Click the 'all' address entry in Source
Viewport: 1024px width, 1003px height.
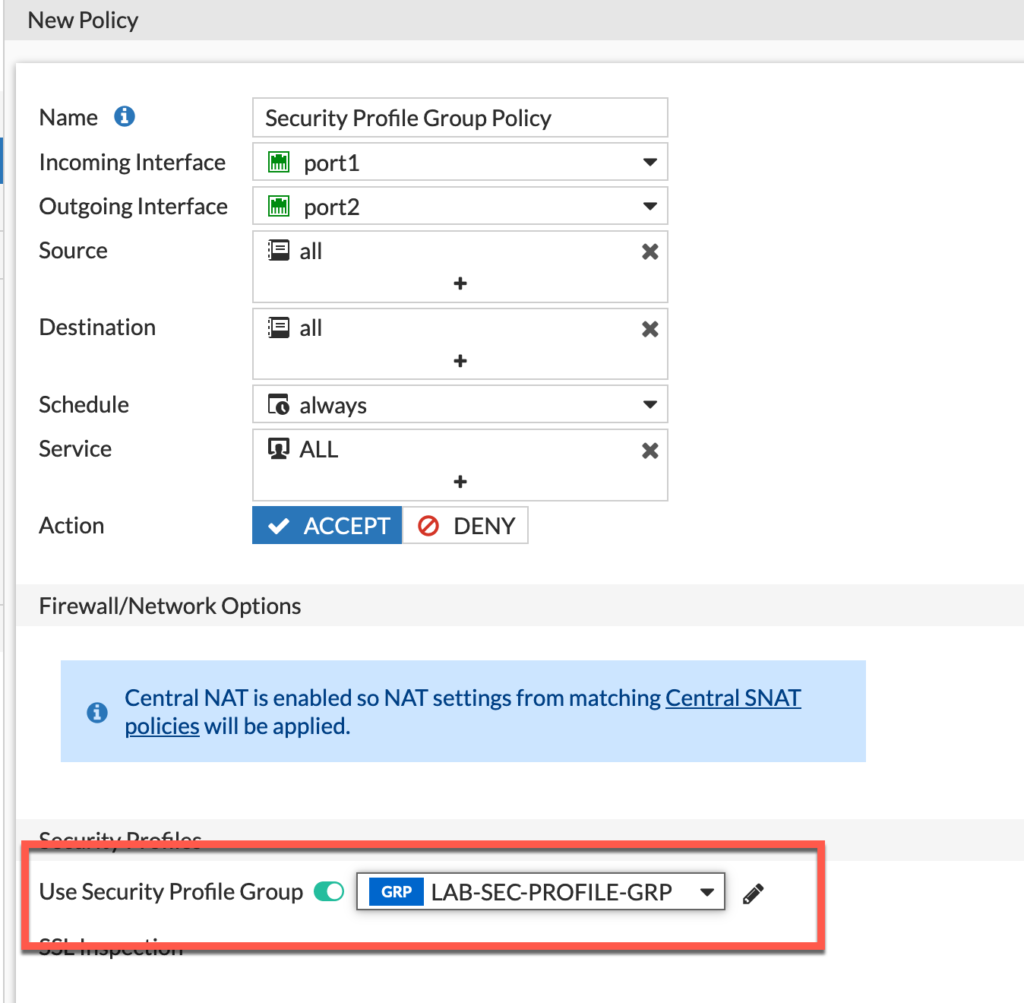coord(295,251)
